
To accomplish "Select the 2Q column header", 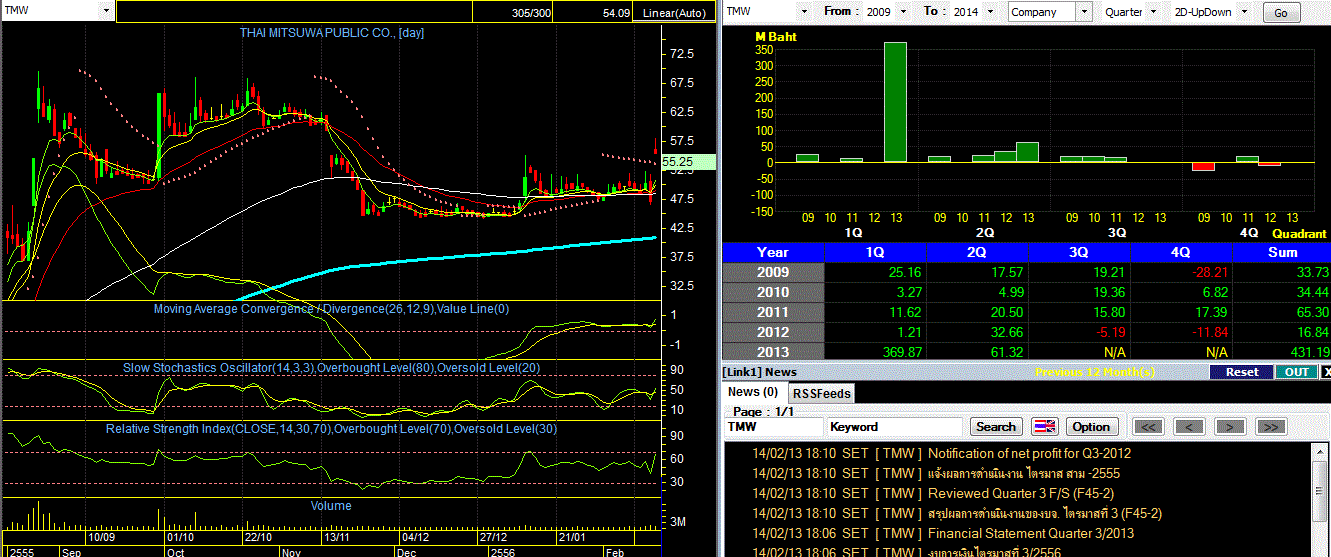I will 977,252.
